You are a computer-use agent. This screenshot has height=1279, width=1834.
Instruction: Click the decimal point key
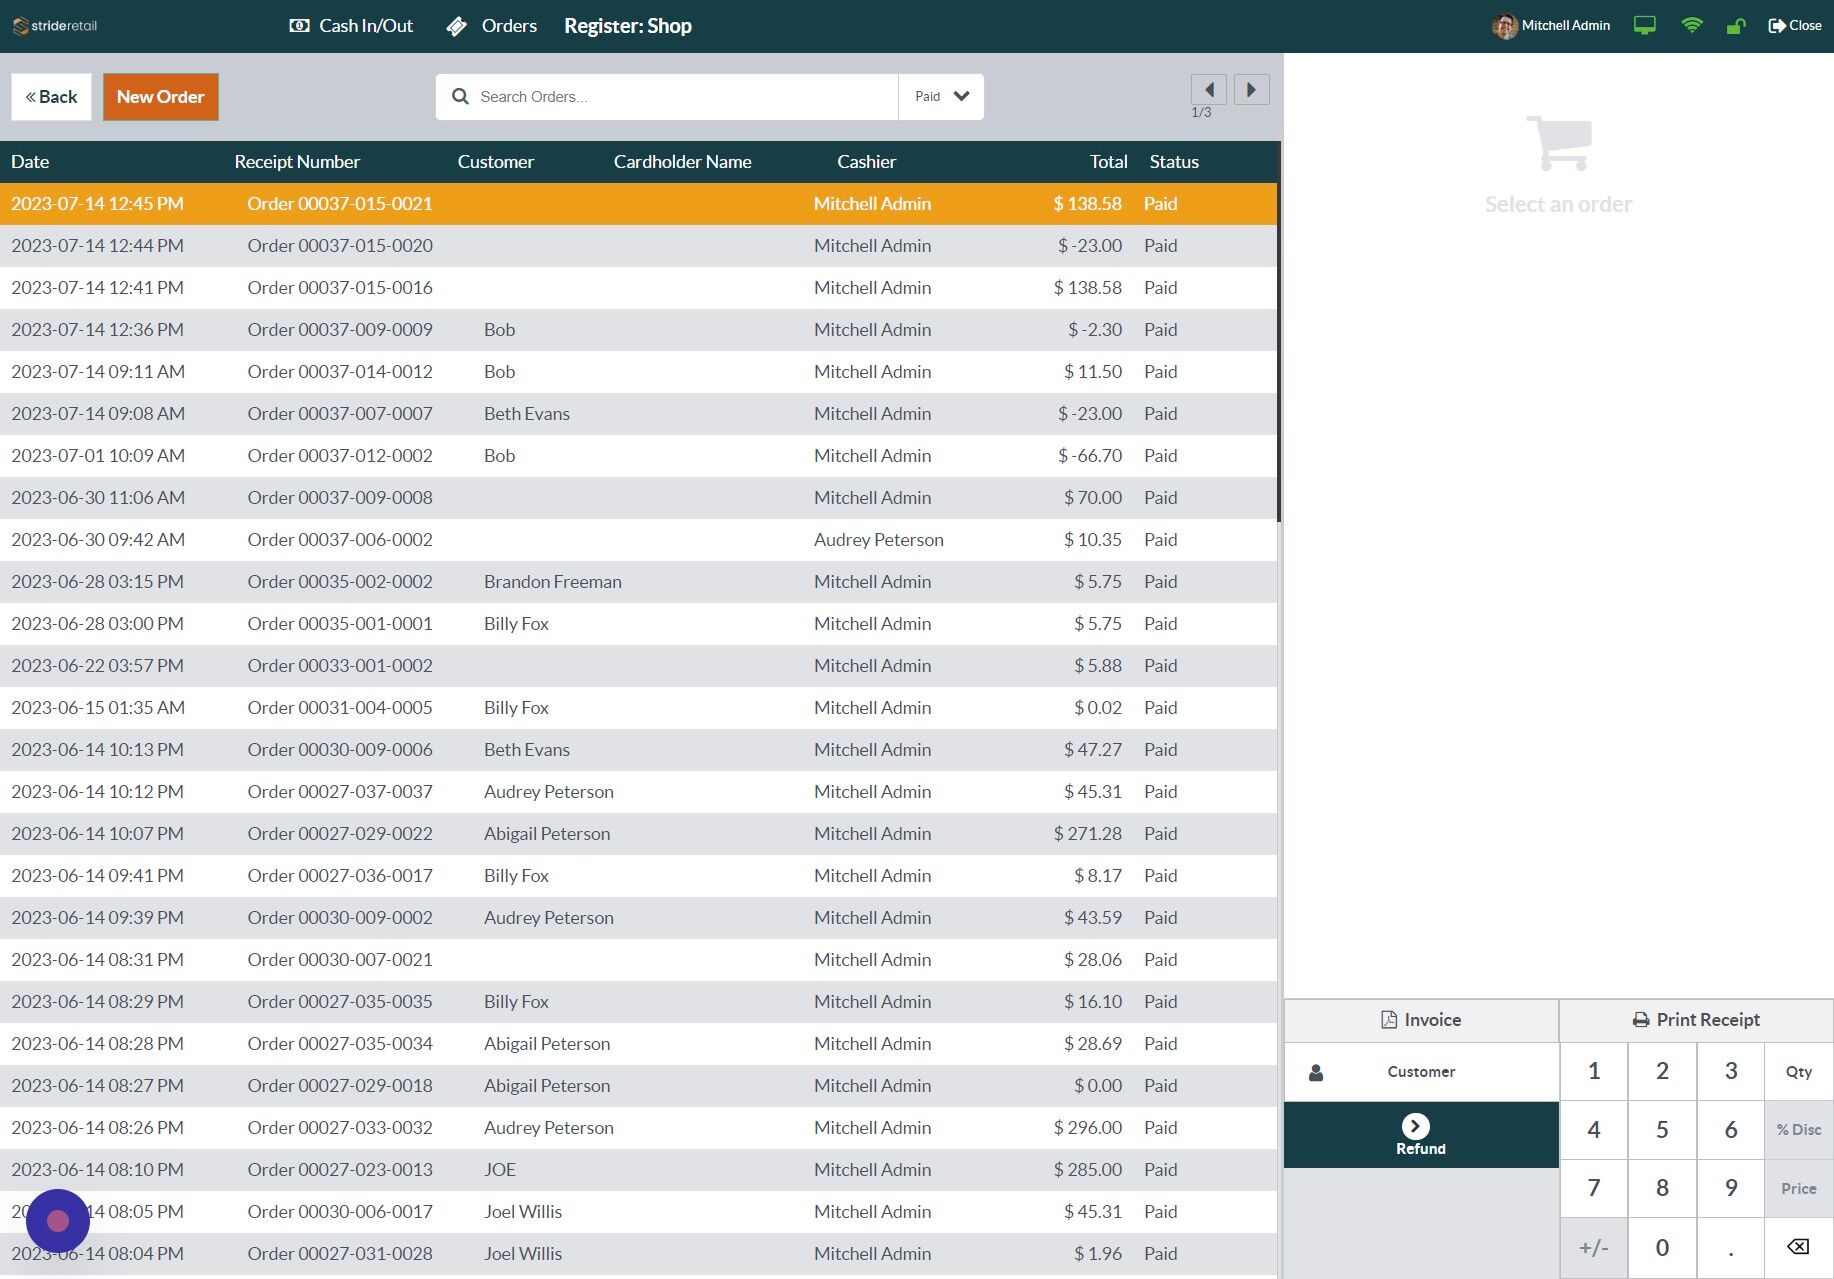pos(1730,1247)
